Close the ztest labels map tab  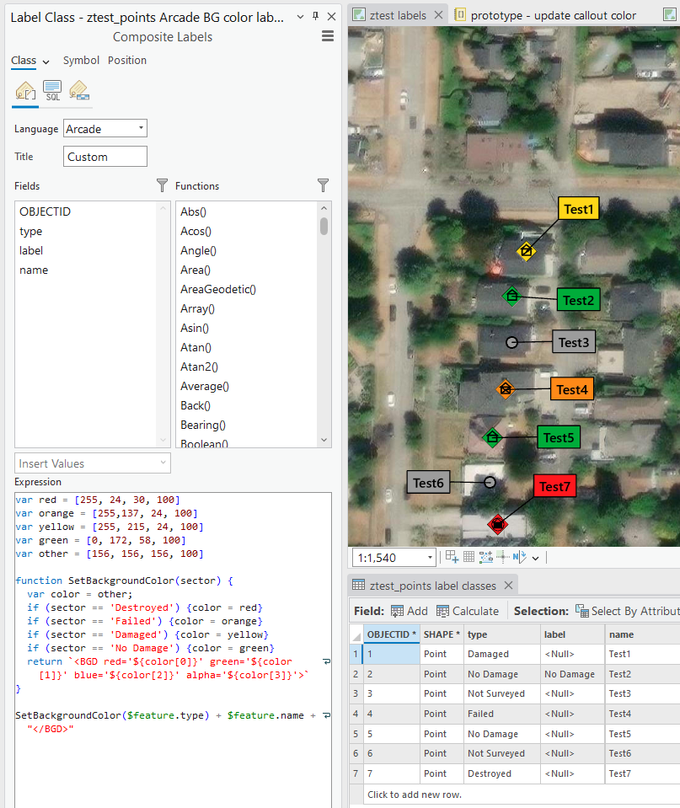click(x=438, y=15)
